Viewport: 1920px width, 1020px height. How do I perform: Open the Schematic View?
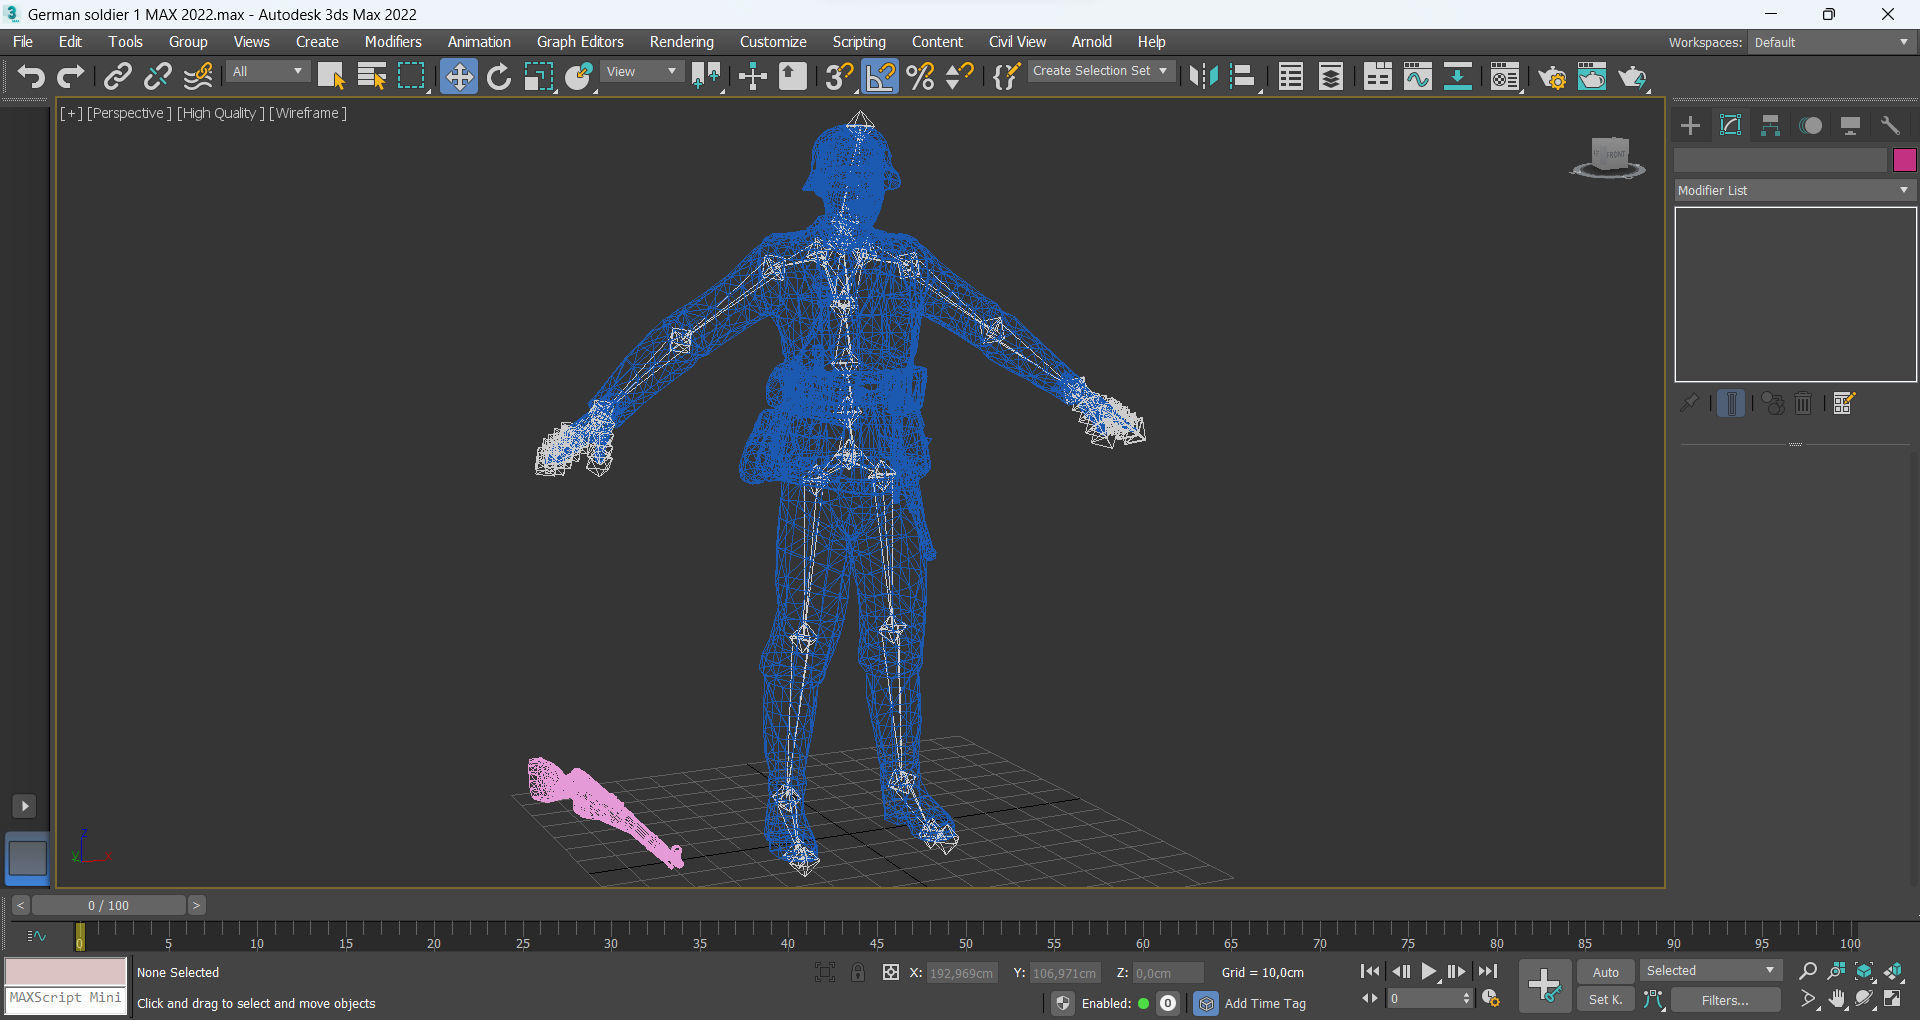coord(1458,76)
